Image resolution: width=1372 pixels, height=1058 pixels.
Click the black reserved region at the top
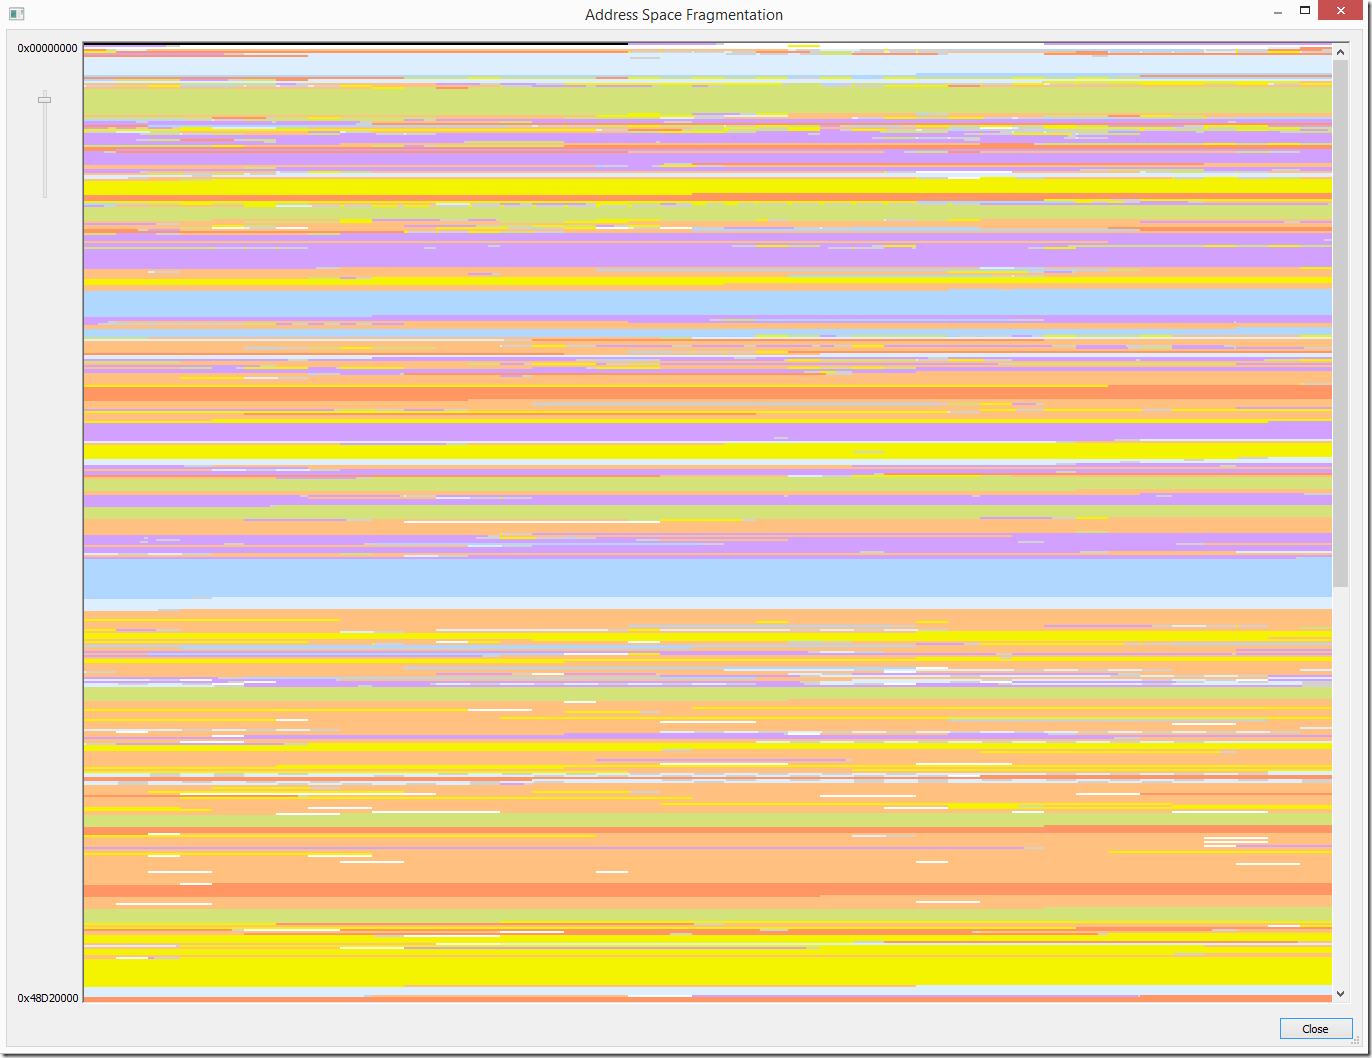[x=350, y=44]
